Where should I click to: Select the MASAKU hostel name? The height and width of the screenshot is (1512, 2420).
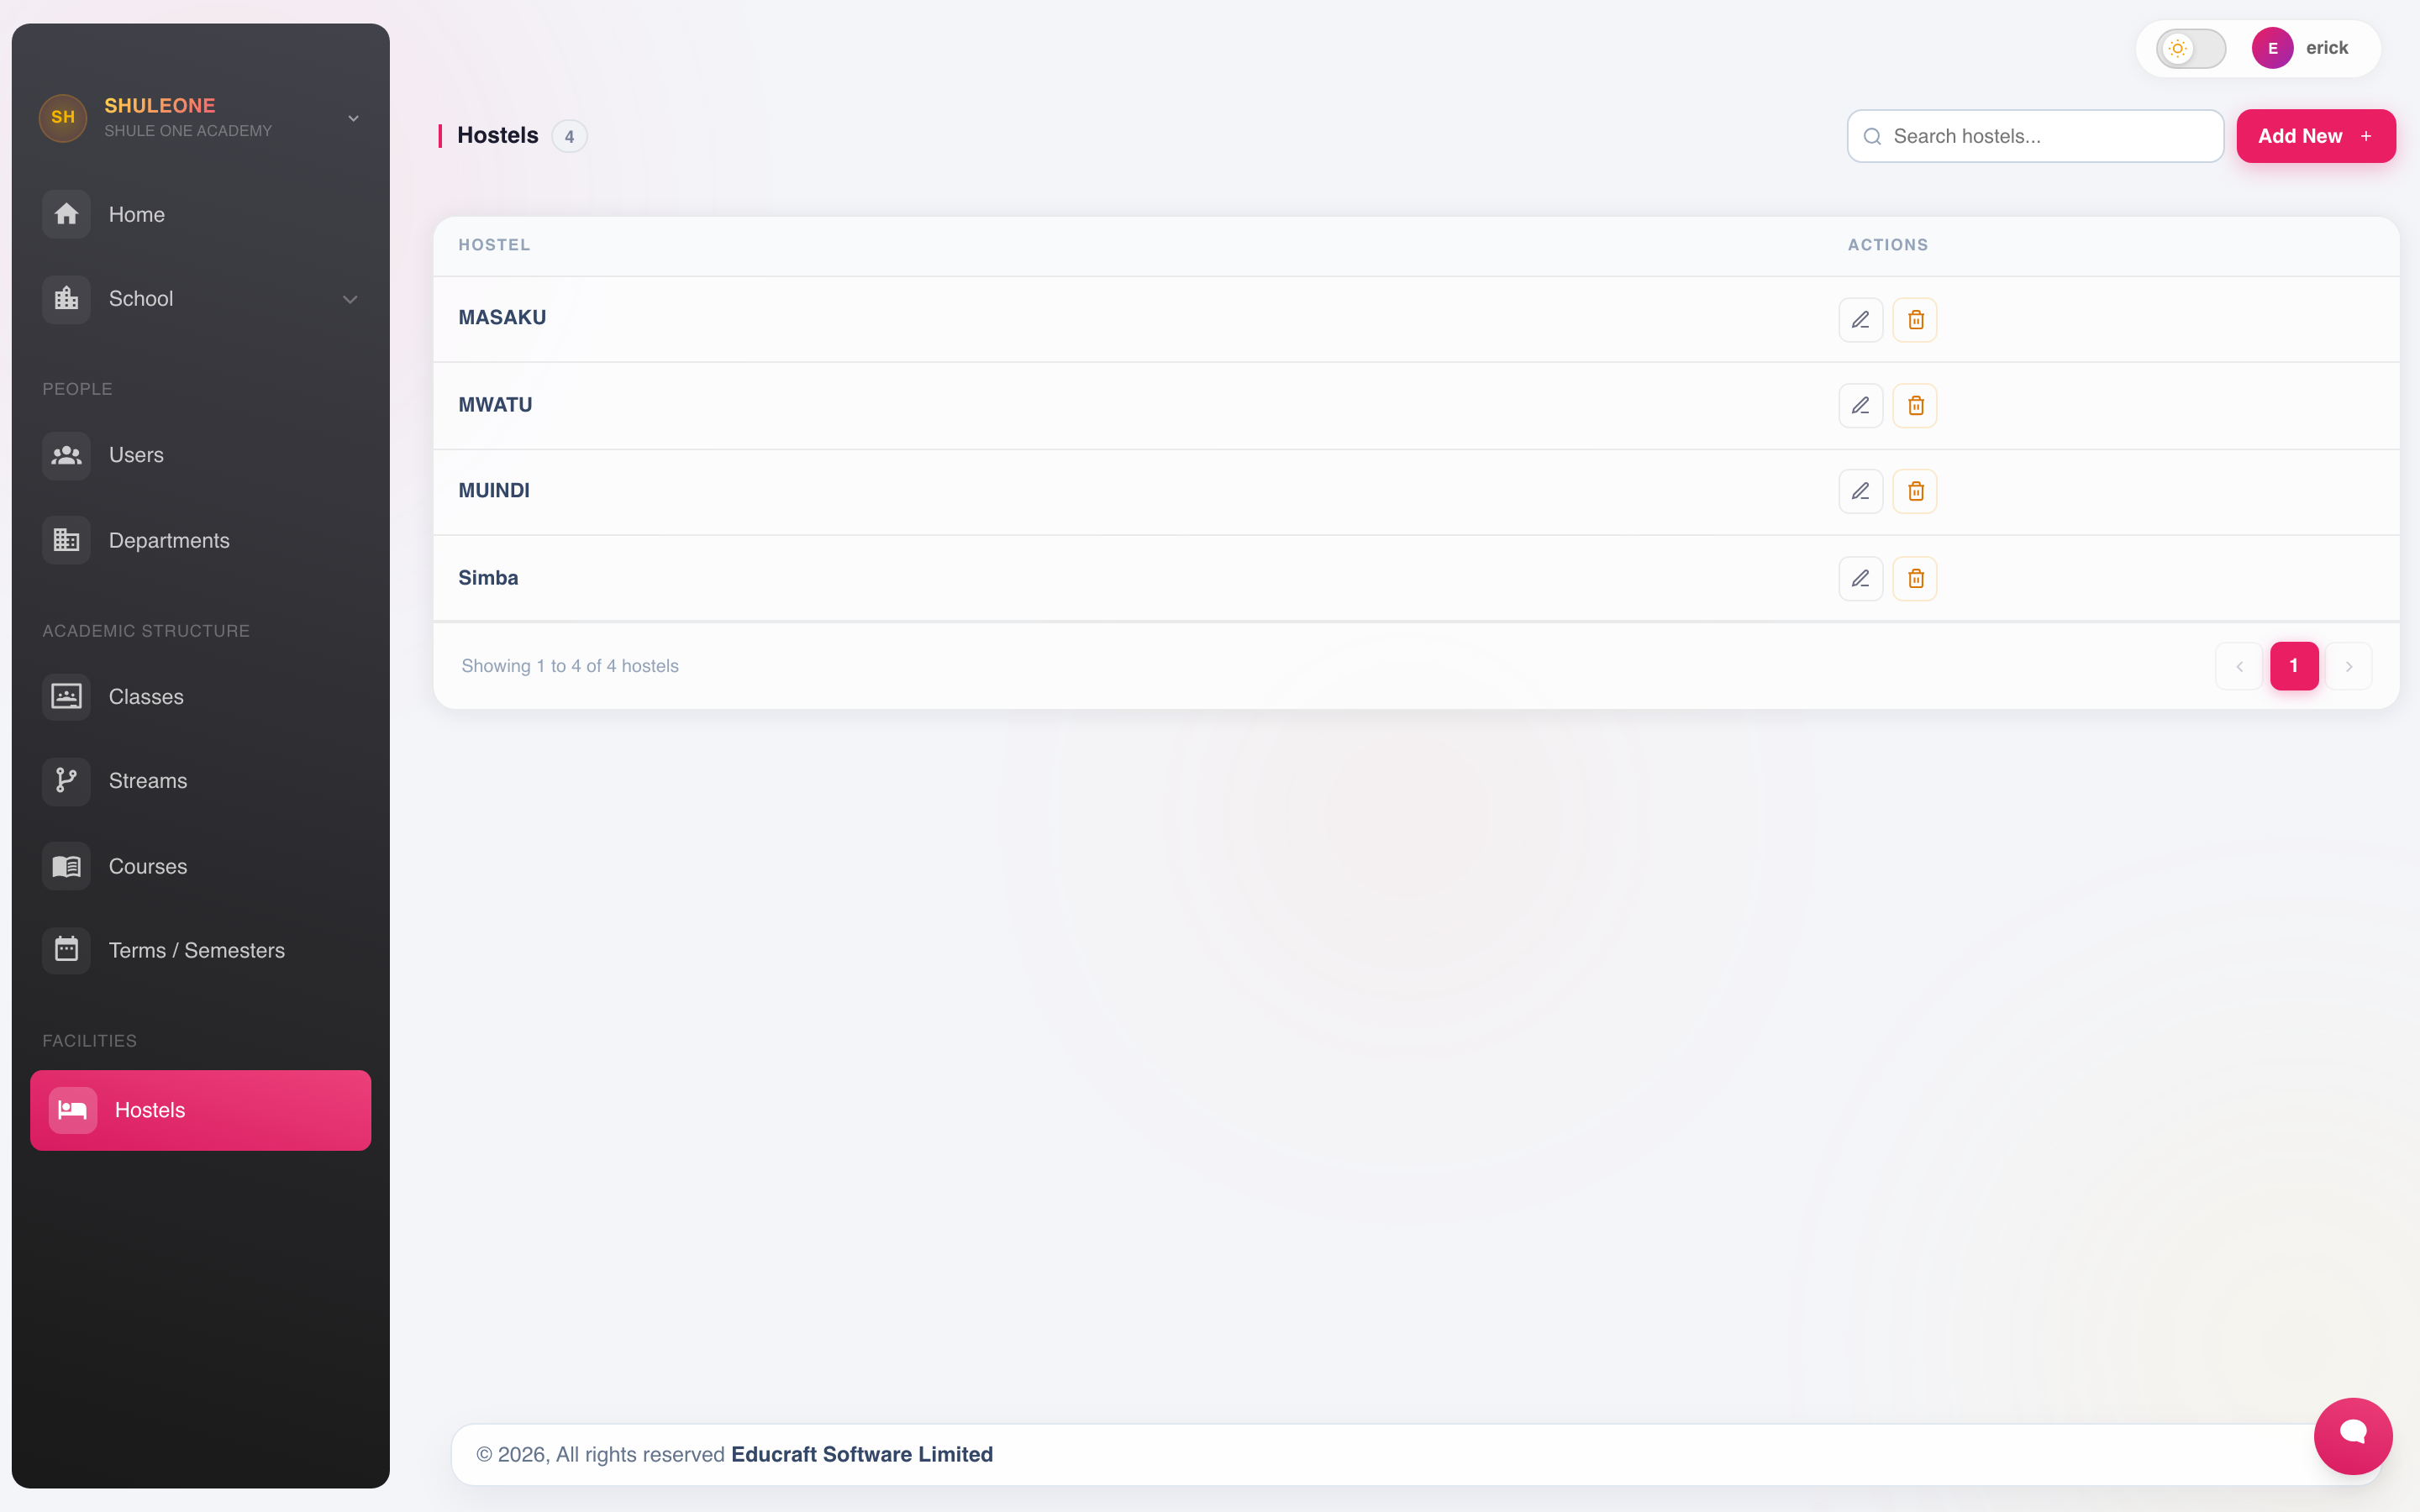click(x=502, y=318)
